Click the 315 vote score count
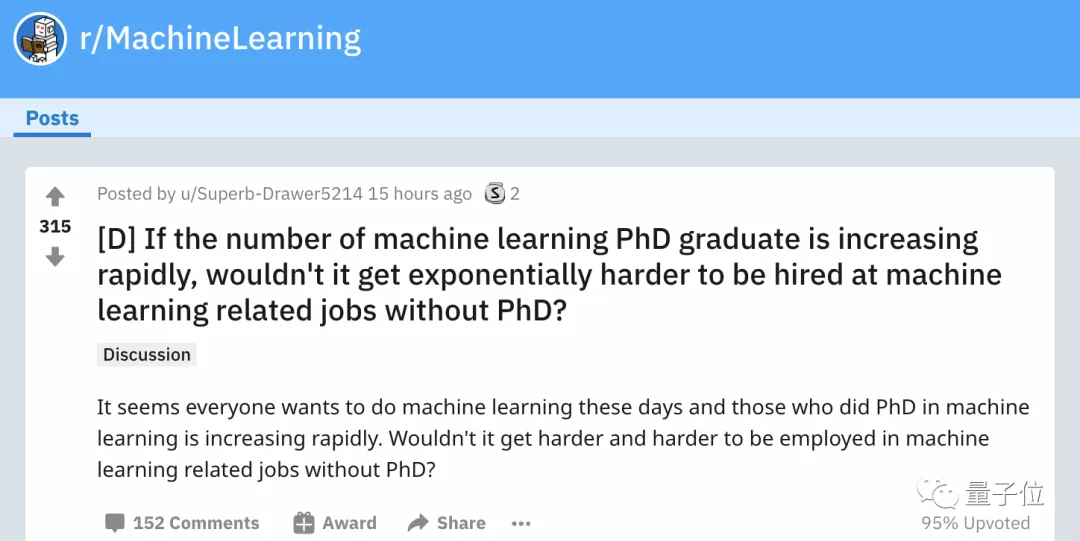Image resolution: width=1080 pixels, height=541 pixels. click(x=55, y=227)
